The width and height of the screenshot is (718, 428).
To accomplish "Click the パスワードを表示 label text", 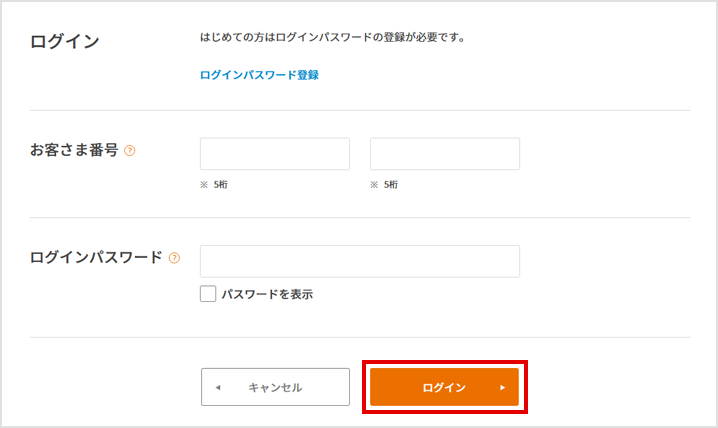I will pyautogui.click(x=267, y=294).
